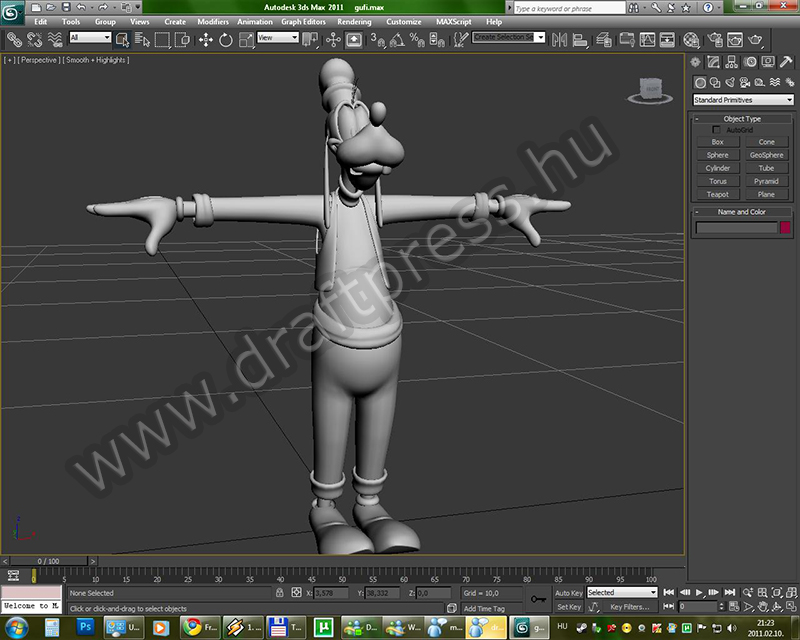Open the Material Editor
This screenshot has width=800, height=640.
coord(691,39)
